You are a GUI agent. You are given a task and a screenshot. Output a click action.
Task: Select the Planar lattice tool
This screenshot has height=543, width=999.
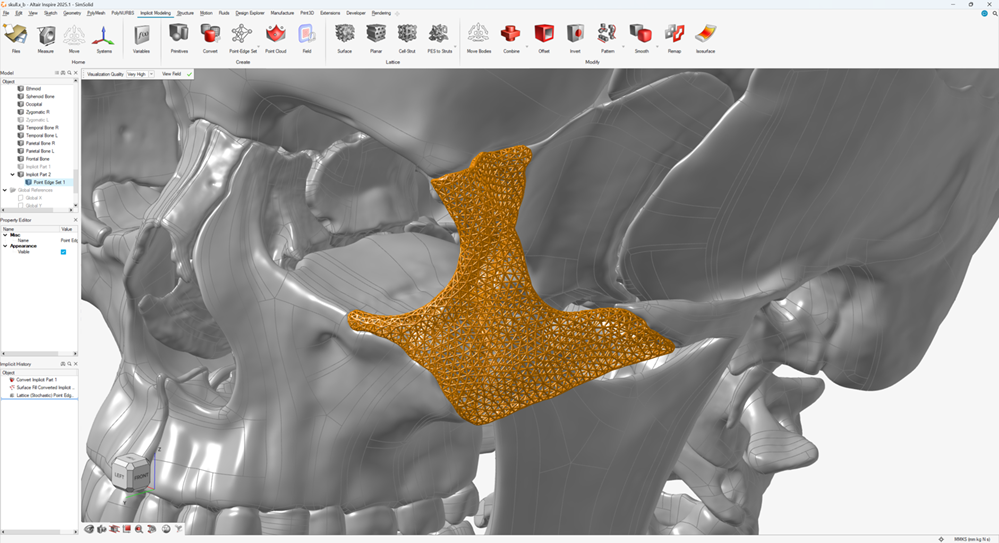pyautogui.click(x=376, y=36)
